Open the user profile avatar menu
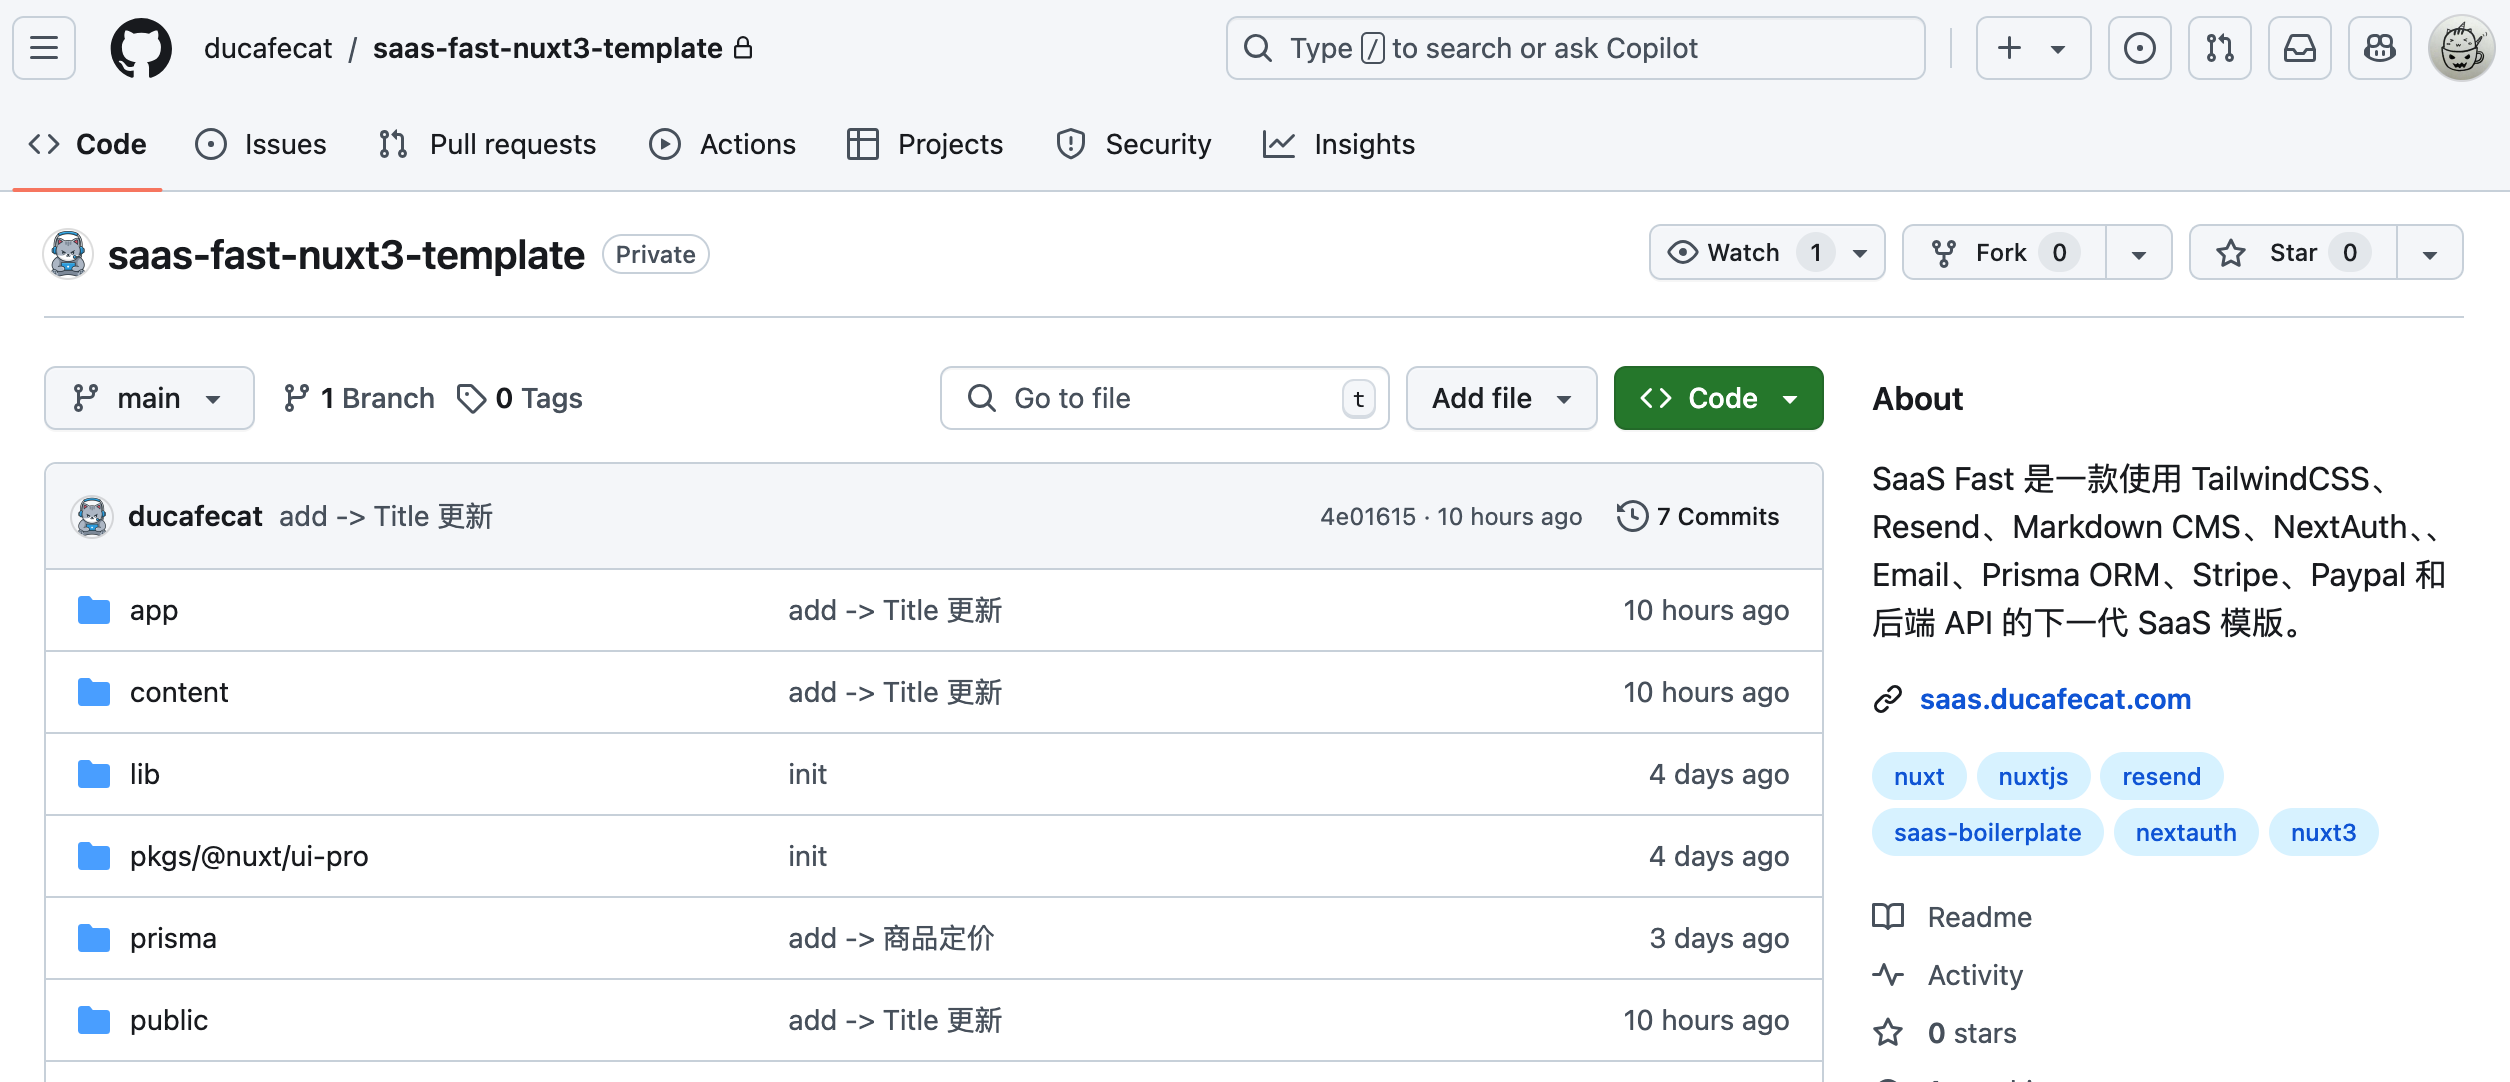 coord(2461,48)
